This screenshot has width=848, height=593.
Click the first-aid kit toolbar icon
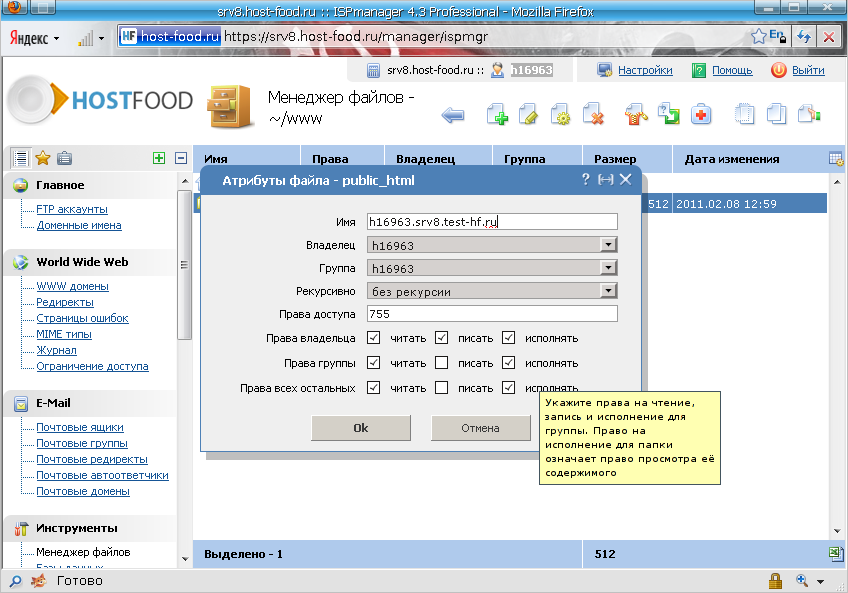(702, 116)
